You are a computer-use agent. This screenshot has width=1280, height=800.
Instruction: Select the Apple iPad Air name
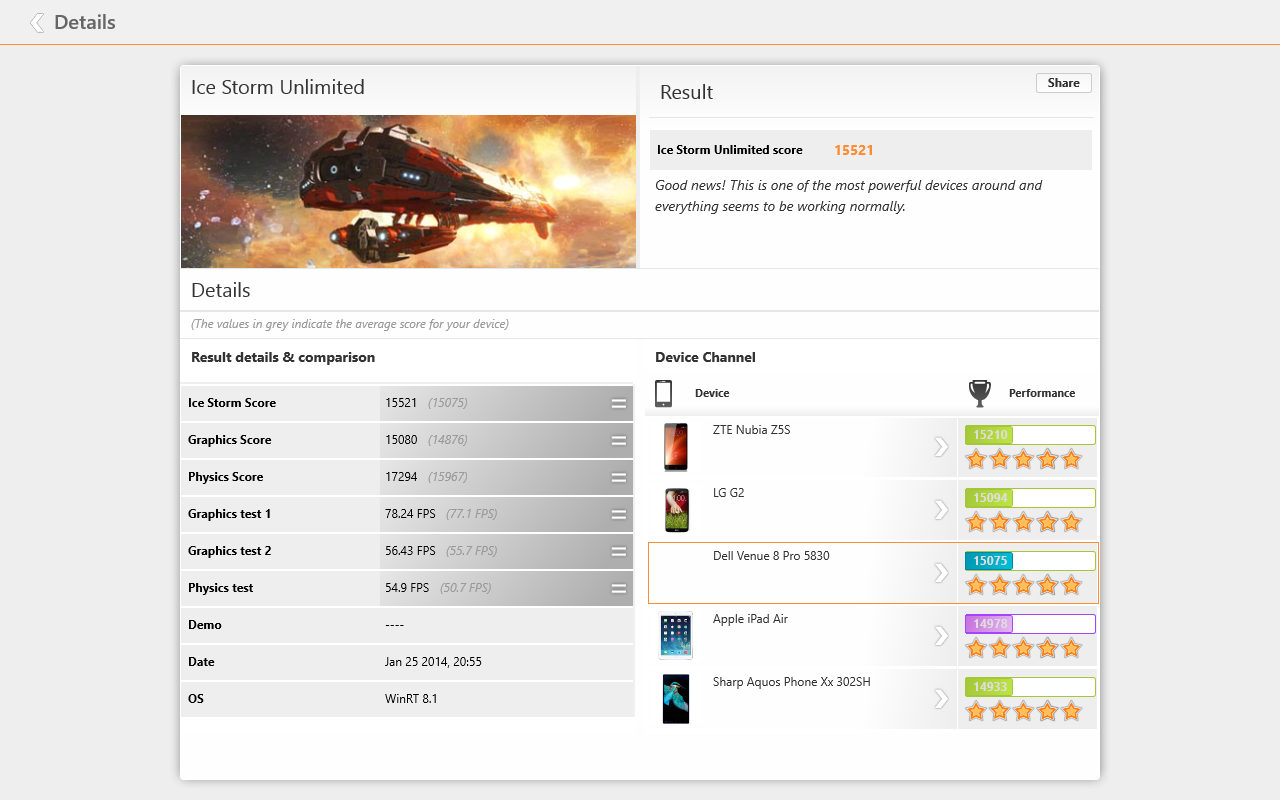point(750,619)
